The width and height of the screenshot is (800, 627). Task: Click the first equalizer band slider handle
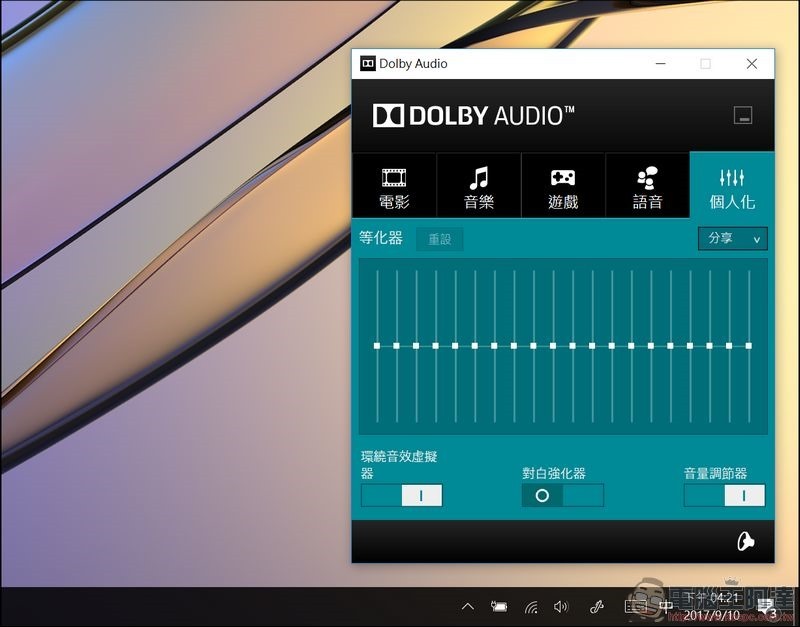377,346
